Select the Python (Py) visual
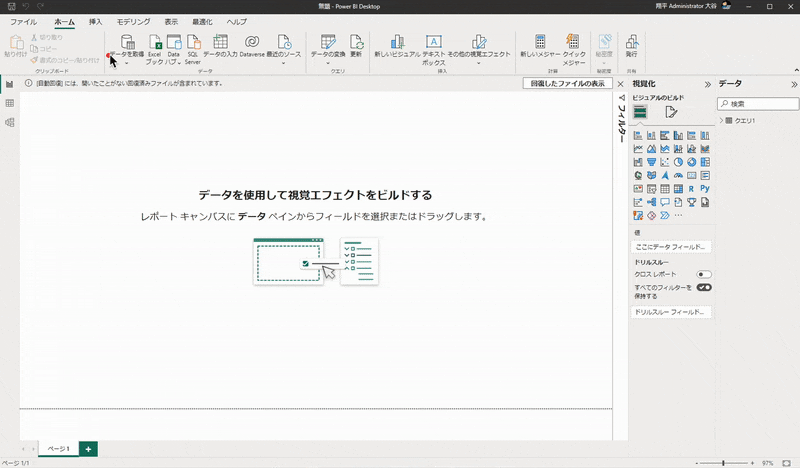Screen dimensions: 800x468 coord(705,189)
